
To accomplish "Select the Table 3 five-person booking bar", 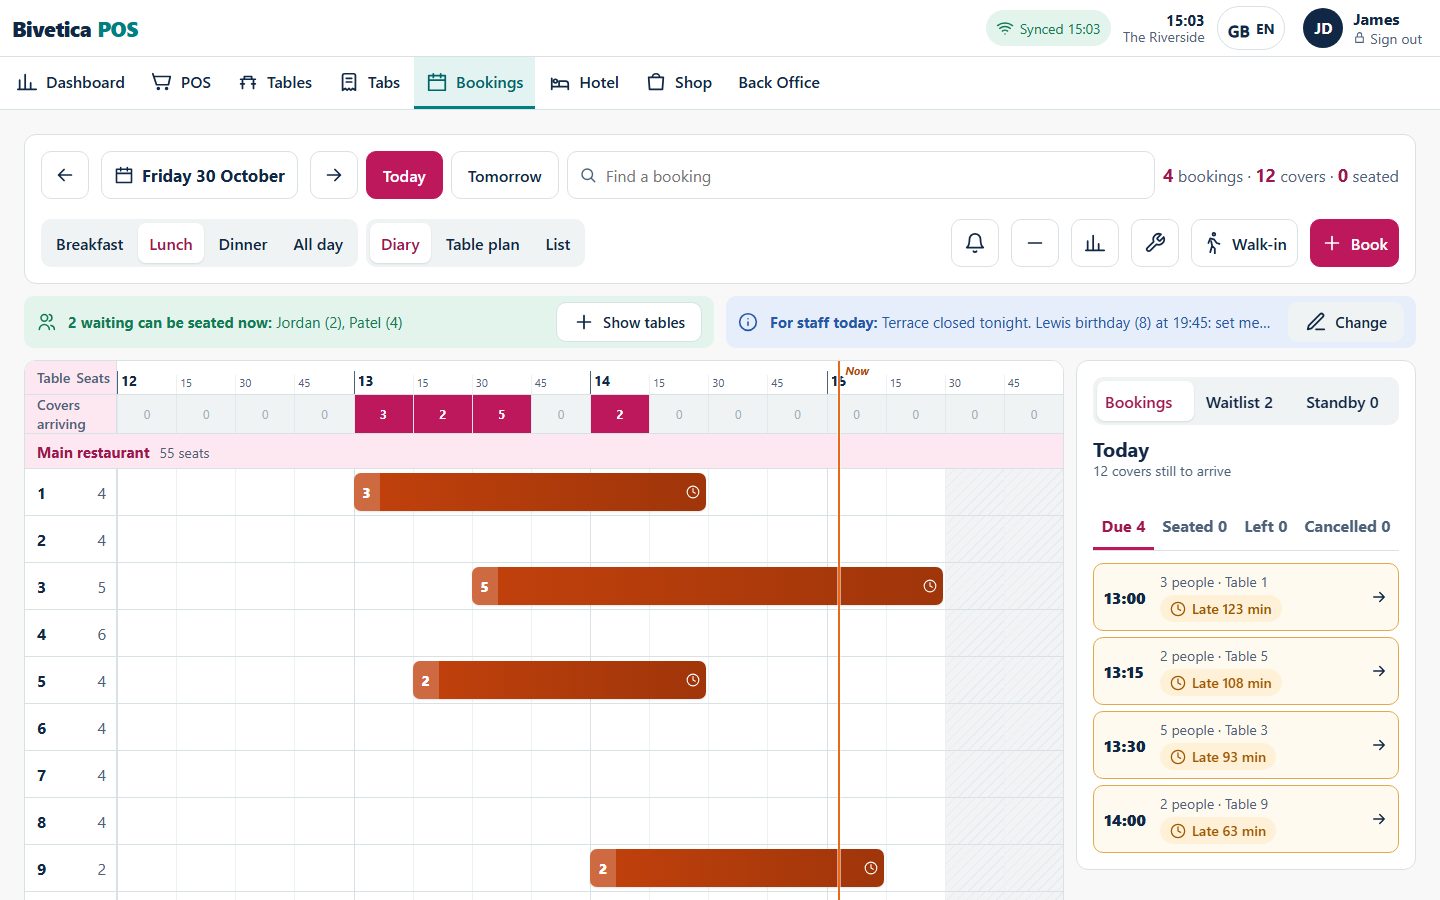I will 707,586.
